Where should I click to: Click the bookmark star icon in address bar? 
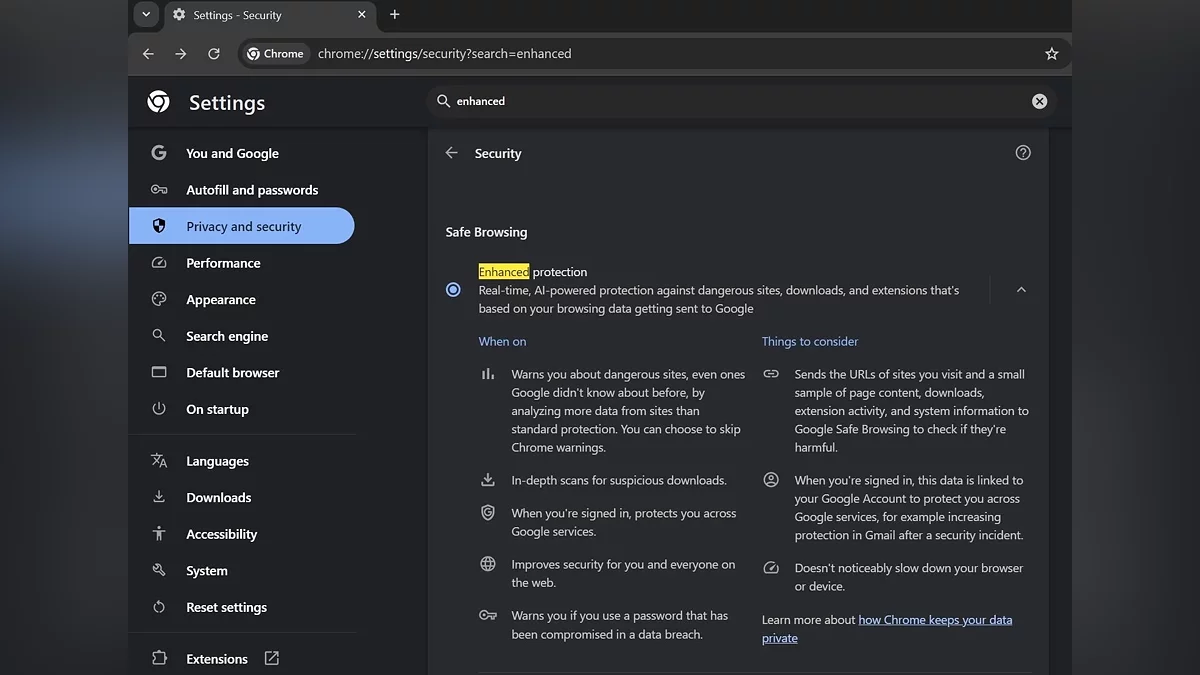click(x=1051, y=54)
